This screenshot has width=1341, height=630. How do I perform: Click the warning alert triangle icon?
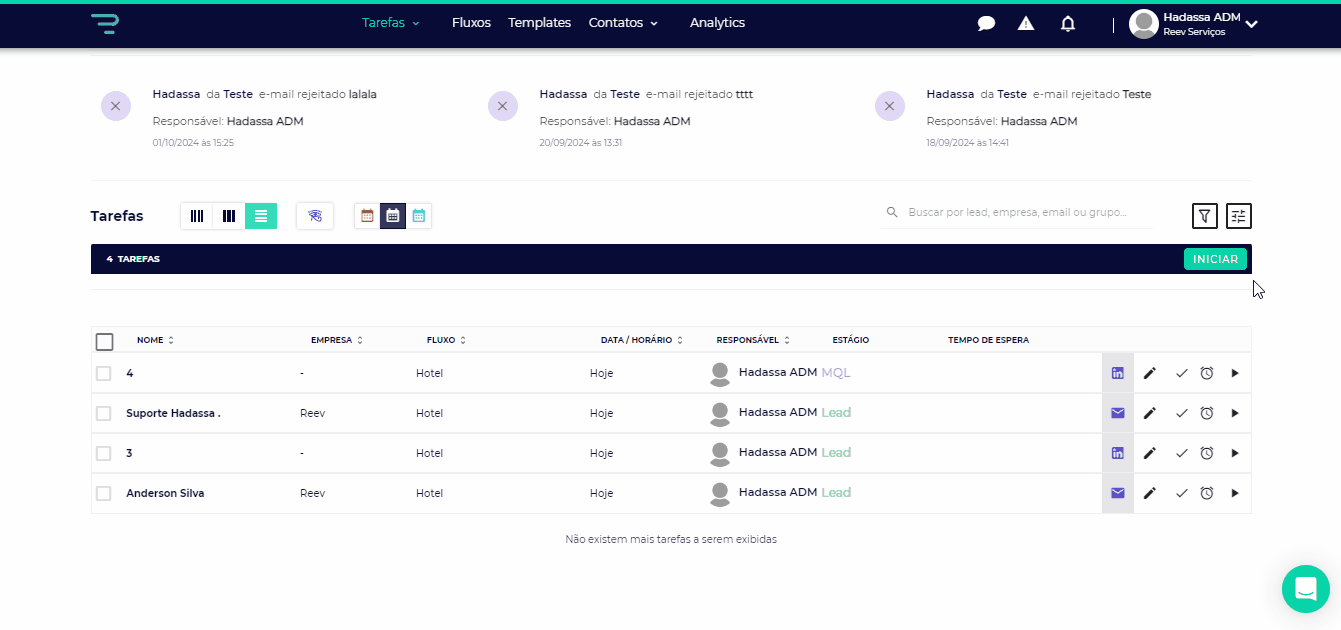1026,24
